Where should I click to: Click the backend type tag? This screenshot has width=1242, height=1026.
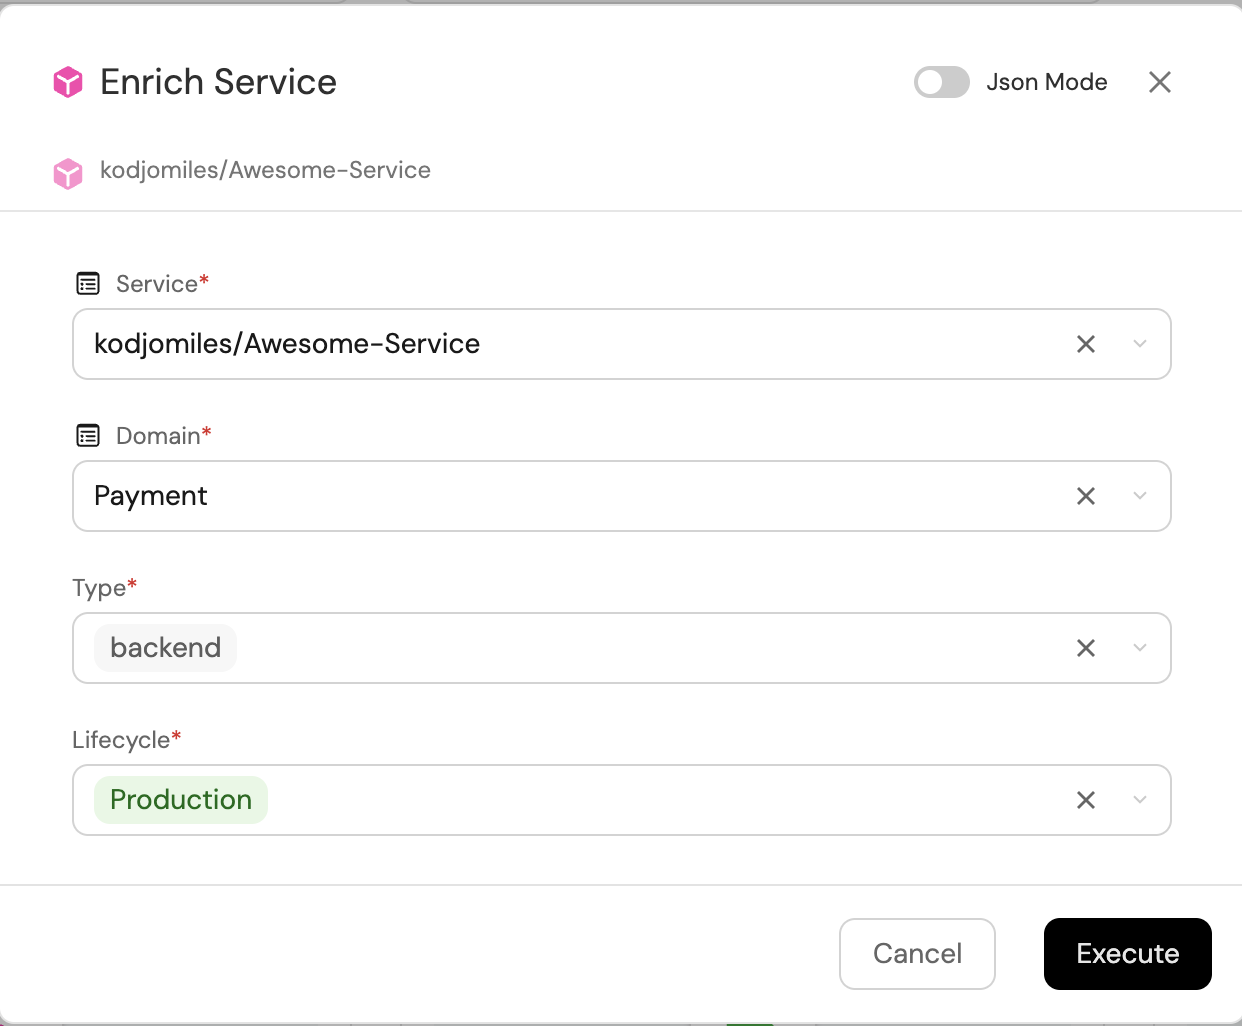(166, 648)
